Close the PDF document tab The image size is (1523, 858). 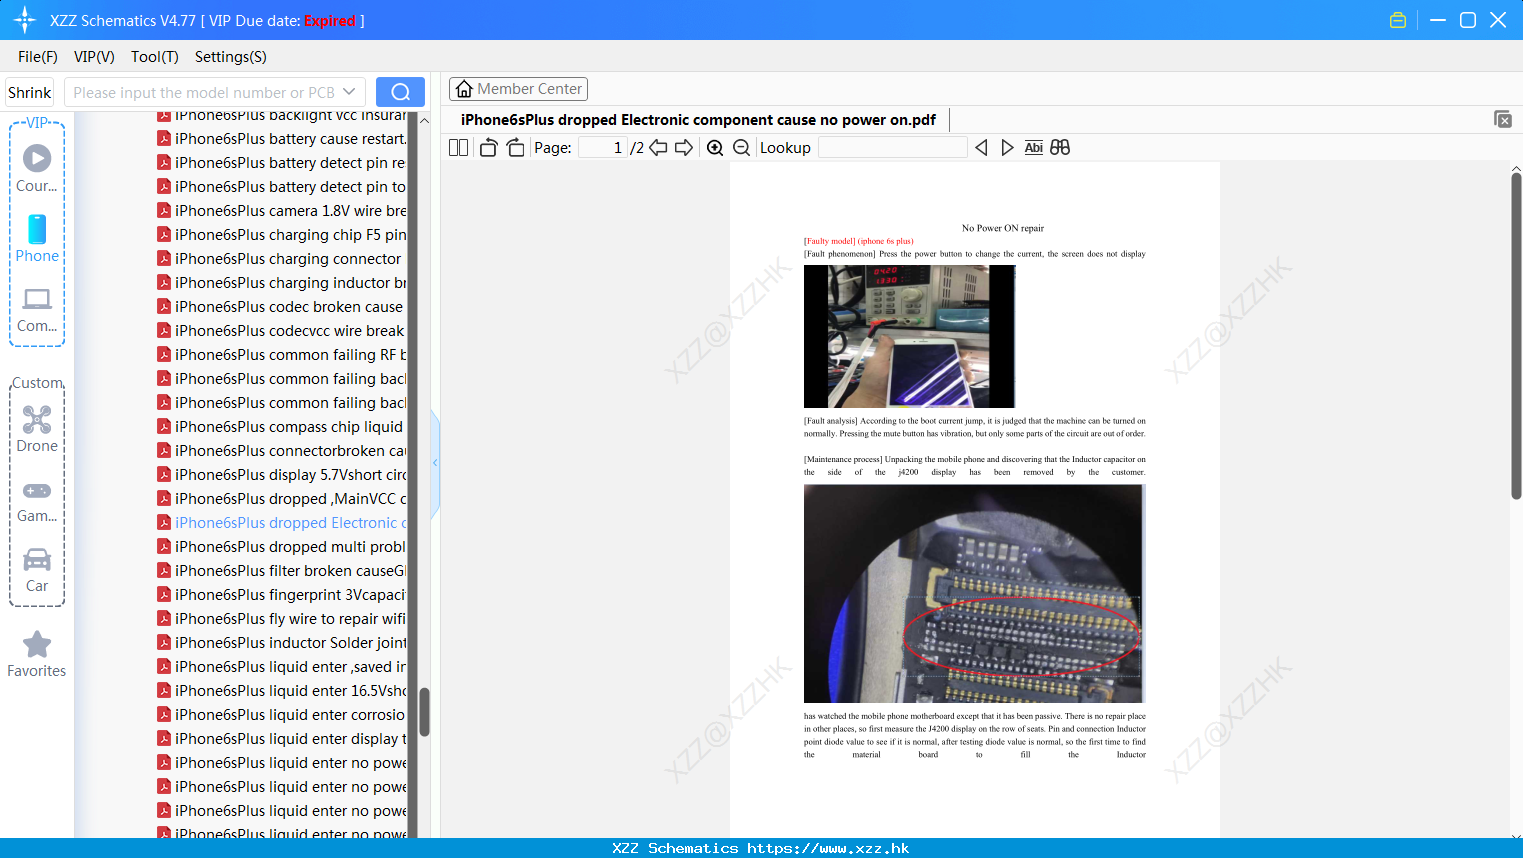[1502, 119]
